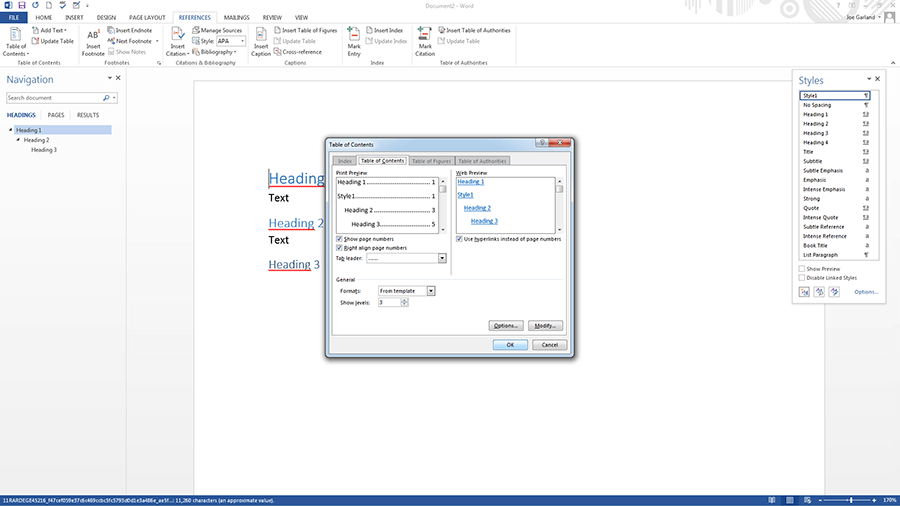Enable Show Preview in Styles pane

[x=802, y=269]
